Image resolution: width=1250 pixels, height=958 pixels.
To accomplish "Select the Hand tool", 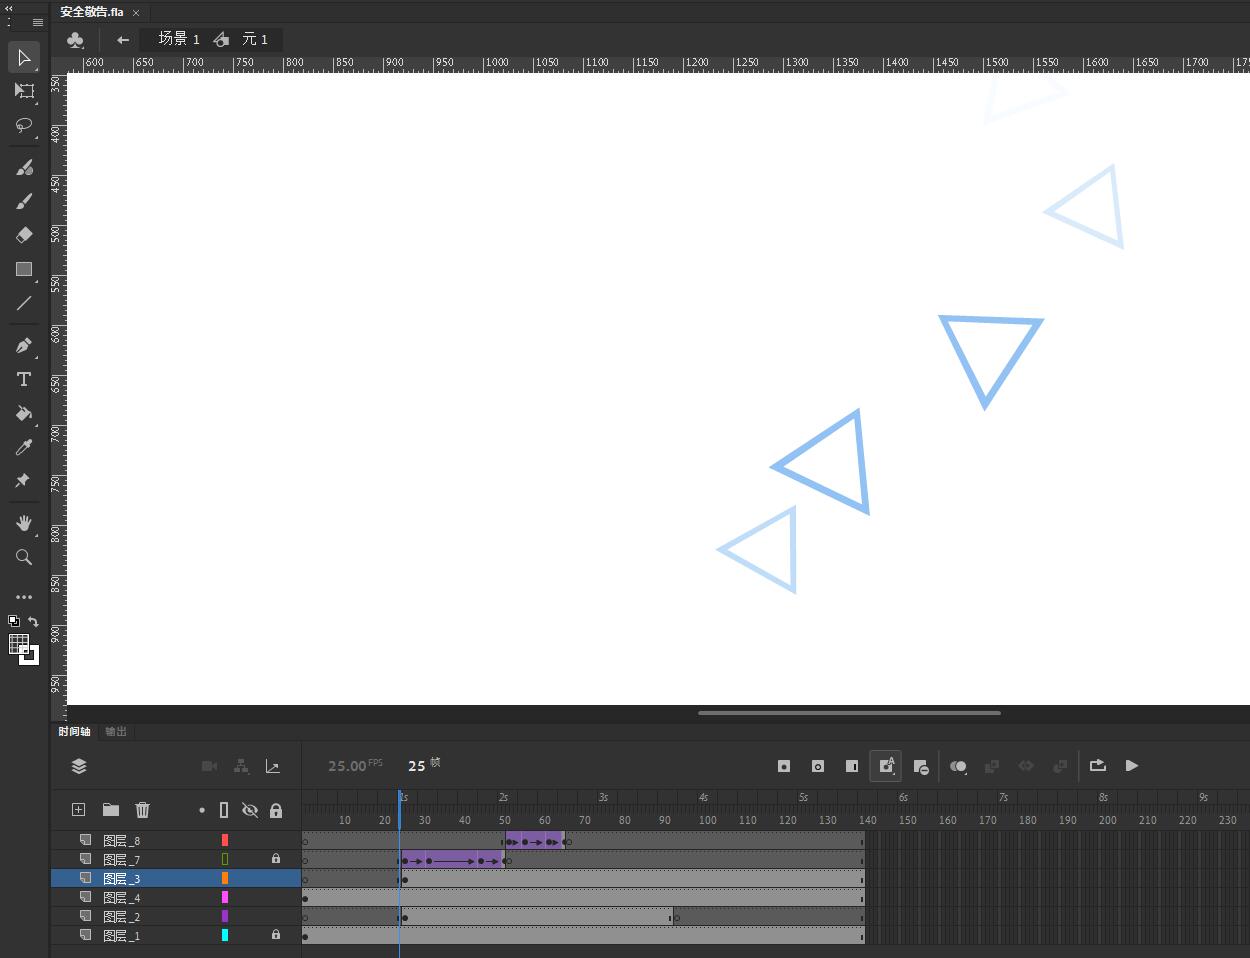I will [24, 523].
